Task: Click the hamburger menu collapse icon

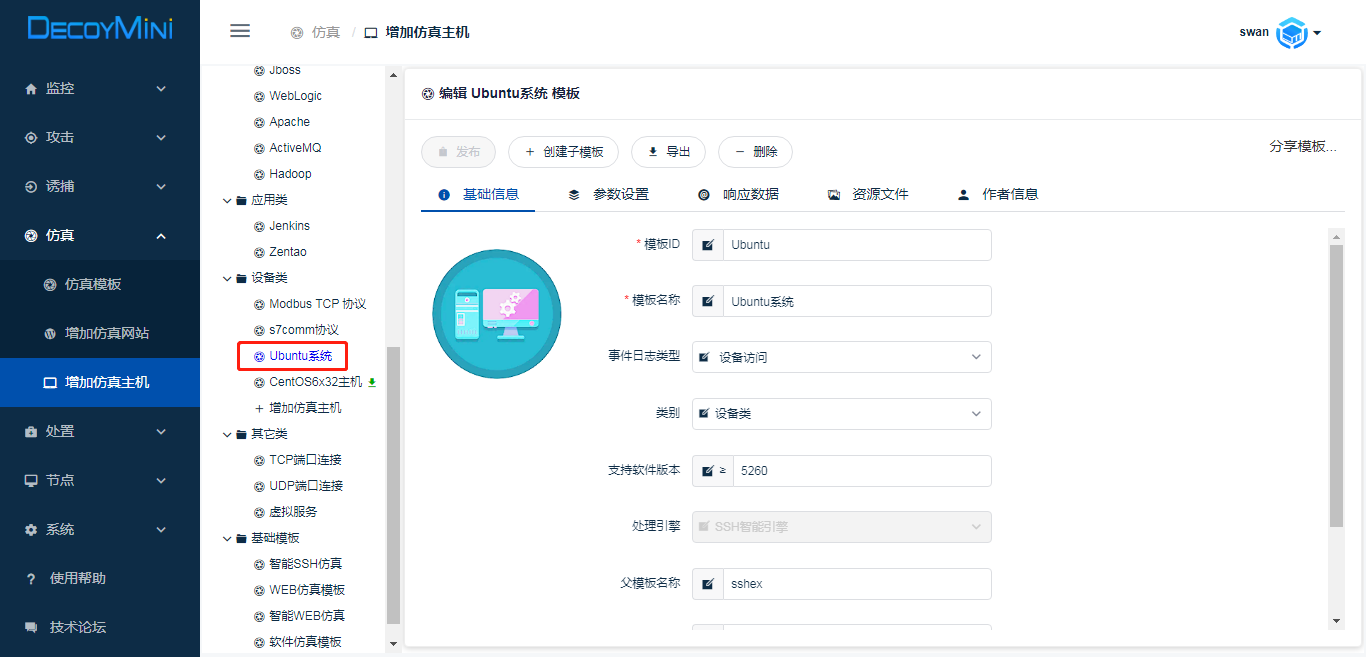Action: [x=240, y=31]
